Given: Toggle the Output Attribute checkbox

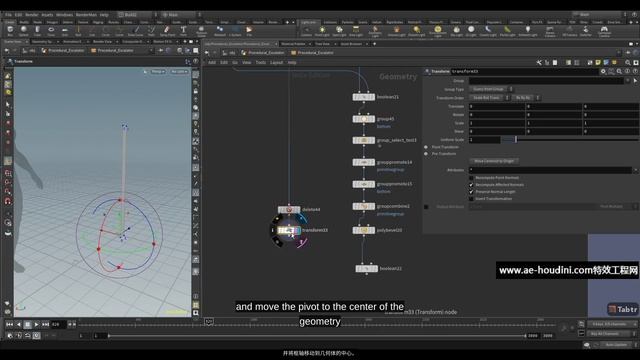Looking at the screenshot, I should click(x=426, y=207).
